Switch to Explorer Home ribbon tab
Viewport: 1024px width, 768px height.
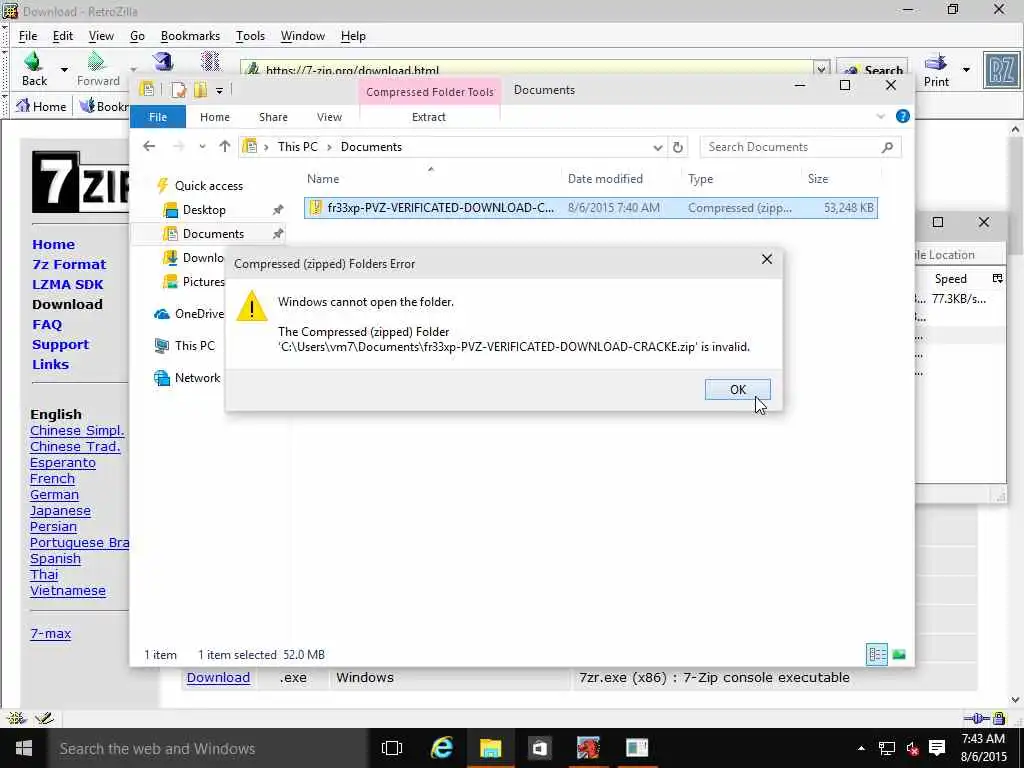point(215,117)
